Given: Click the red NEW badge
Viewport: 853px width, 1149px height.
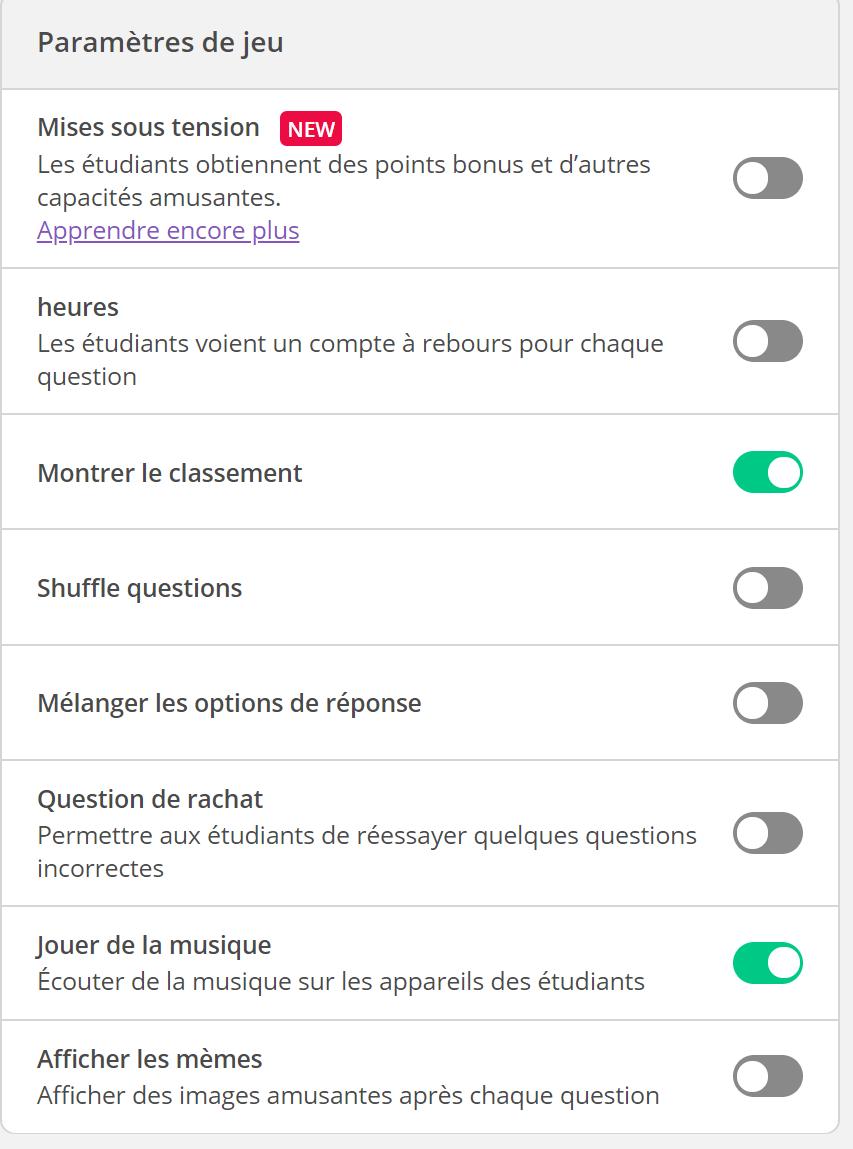Looking at the screenshot, I should 311,129.
